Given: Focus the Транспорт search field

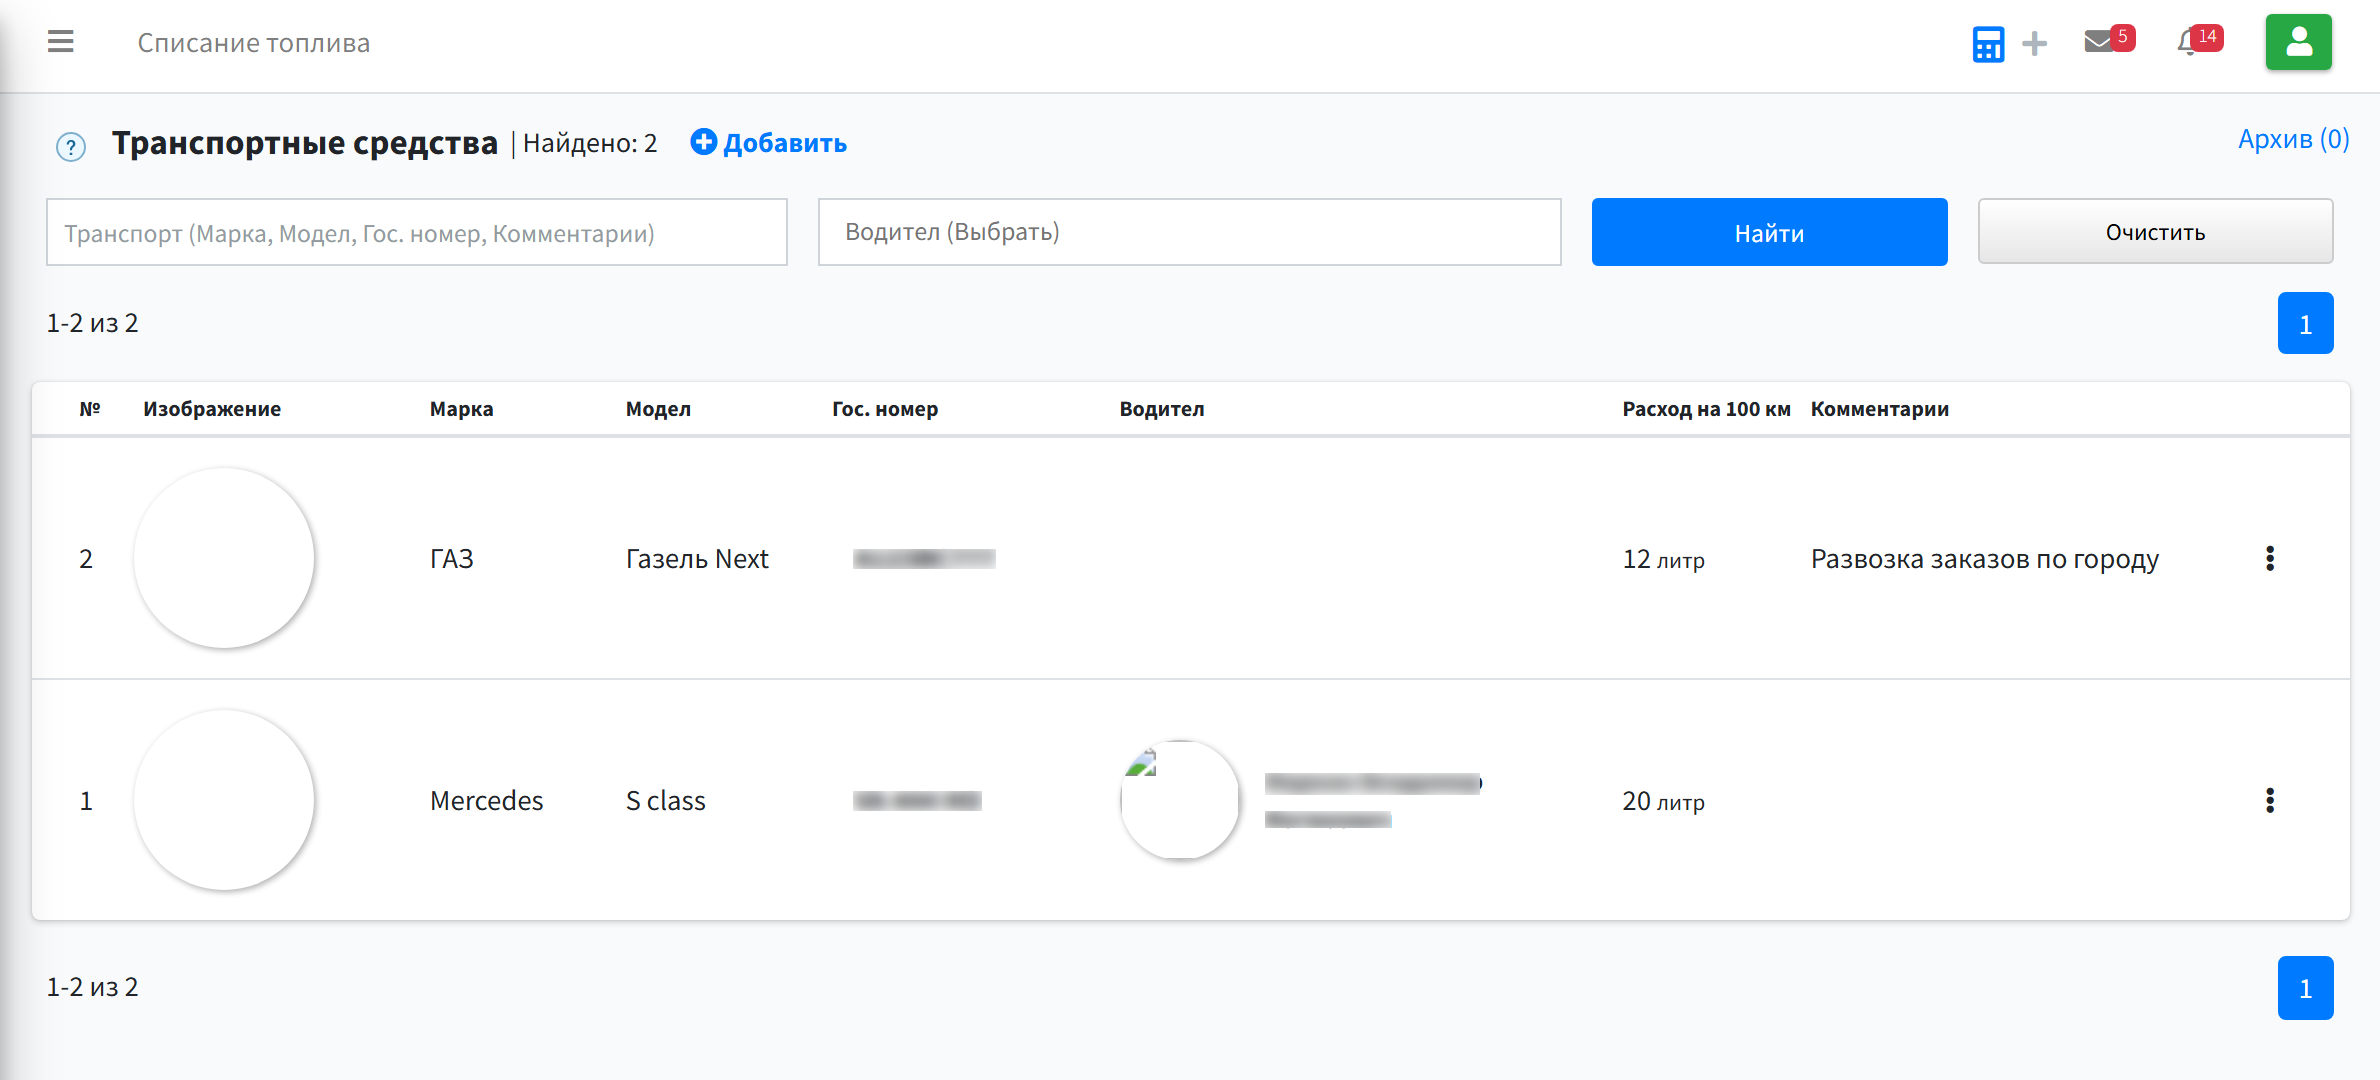Looking at the screenshot, I should 417,232.
